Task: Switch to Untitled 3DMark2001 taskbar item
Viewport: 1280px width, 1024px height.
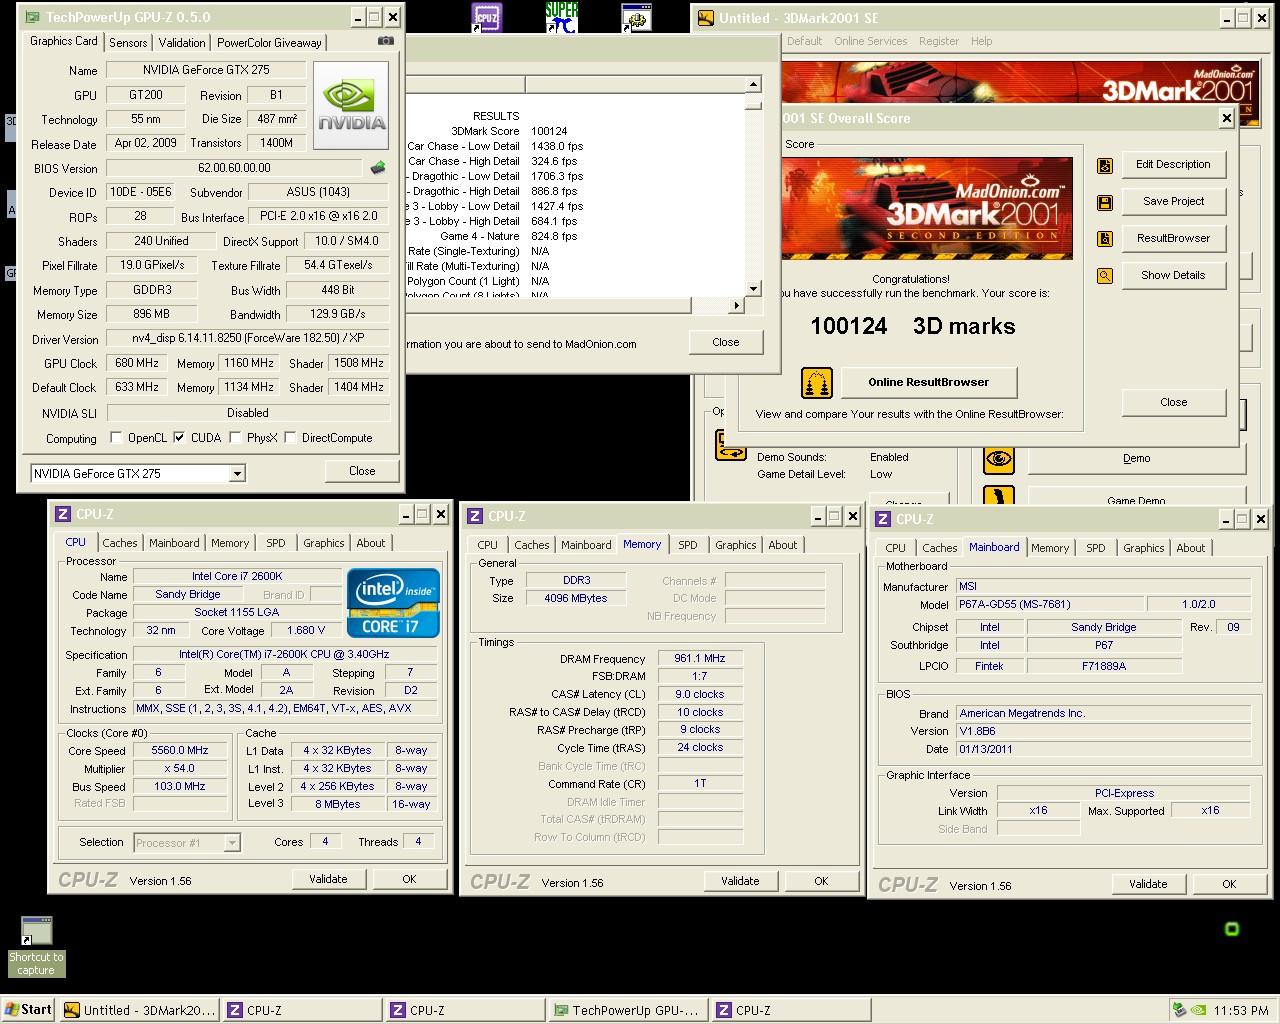Action: coord(138,1010)
